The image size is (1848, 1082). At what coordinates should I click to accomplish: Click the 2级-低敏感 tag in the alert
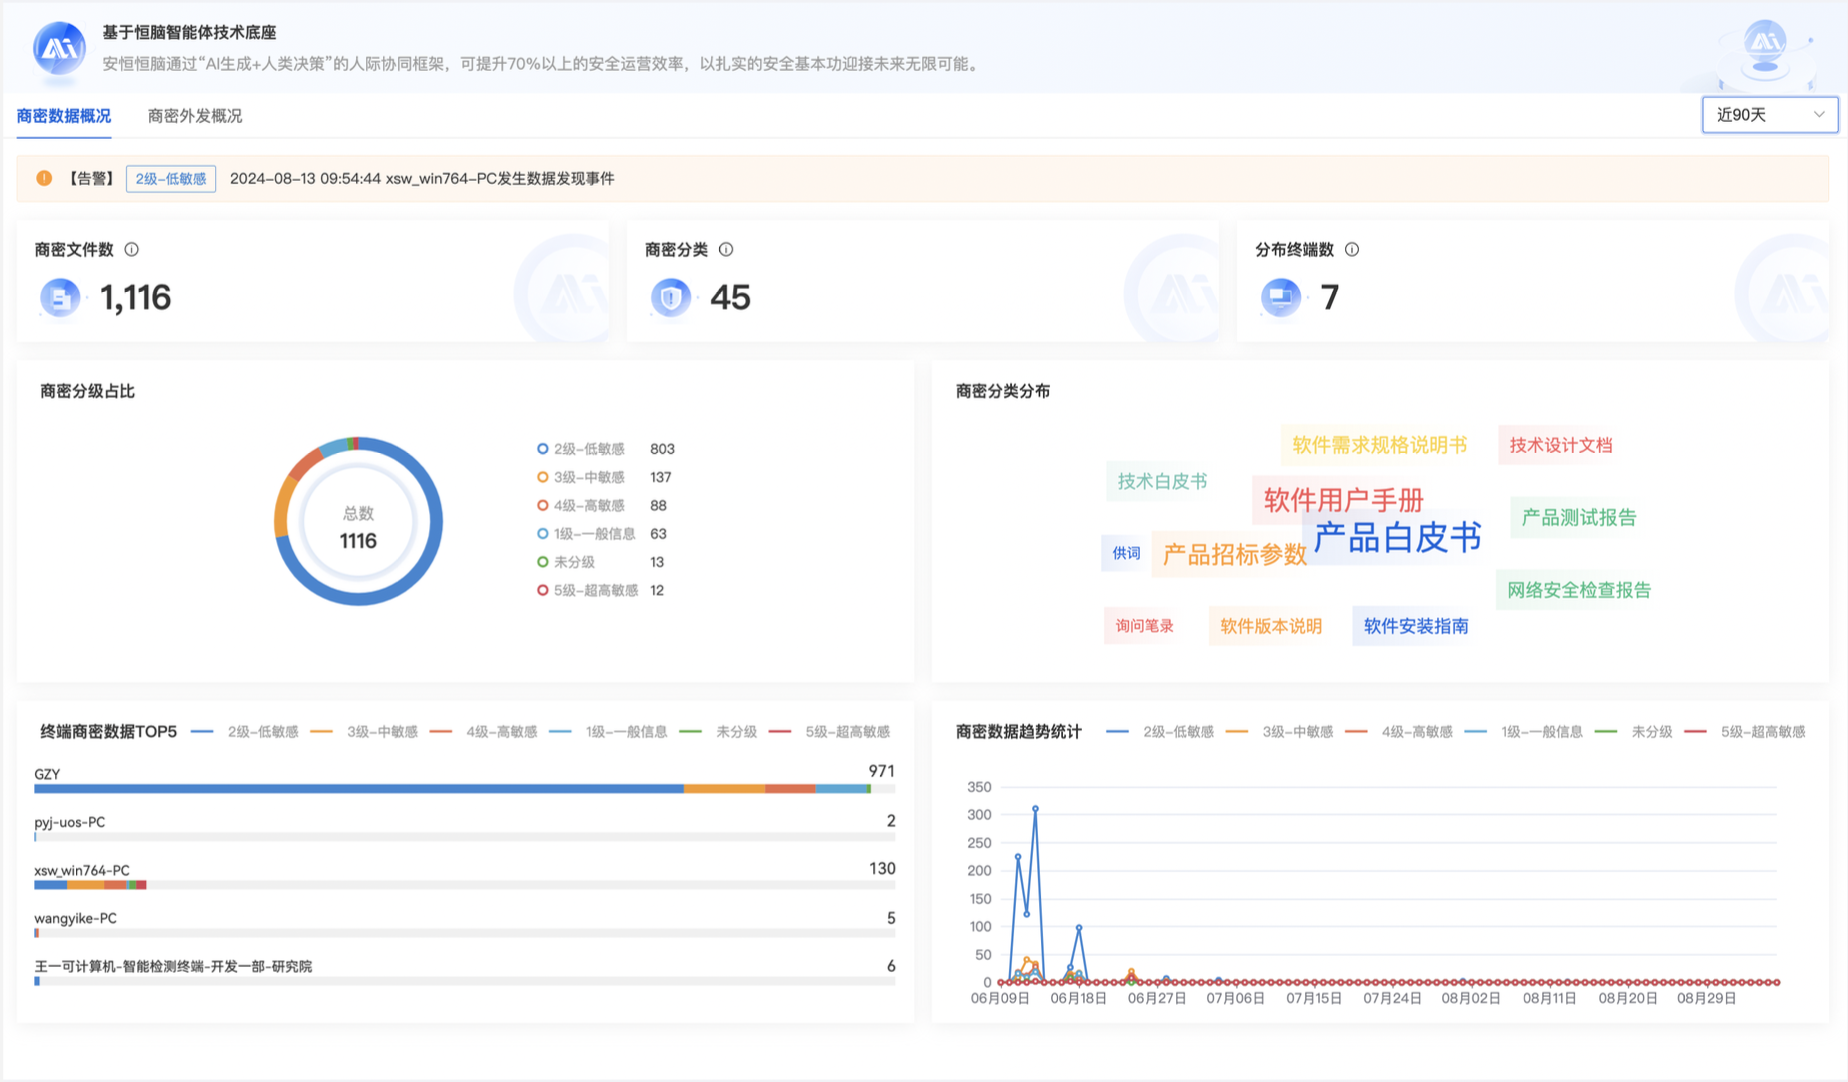[x=170, y=178]
